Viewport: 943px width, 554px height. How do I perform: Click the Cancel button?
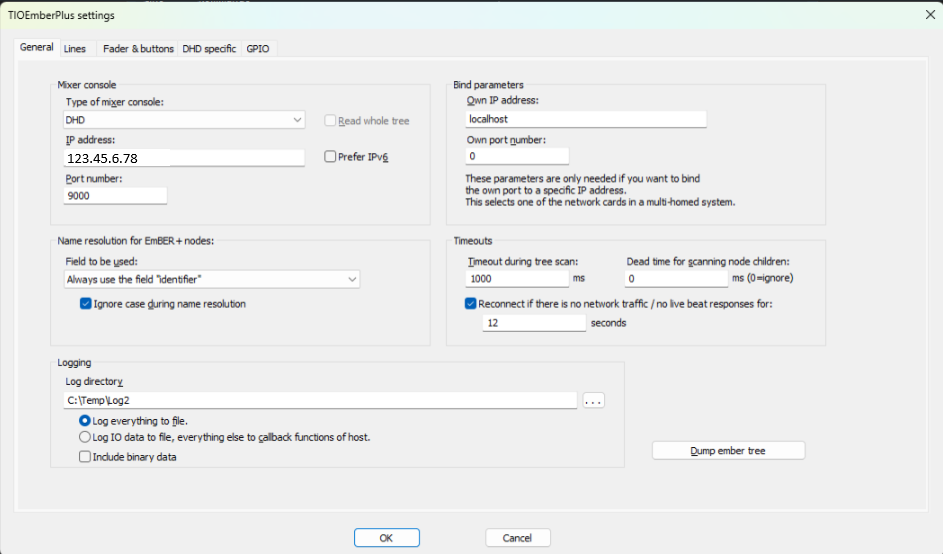pyautogui.click(x=518, y=538)
